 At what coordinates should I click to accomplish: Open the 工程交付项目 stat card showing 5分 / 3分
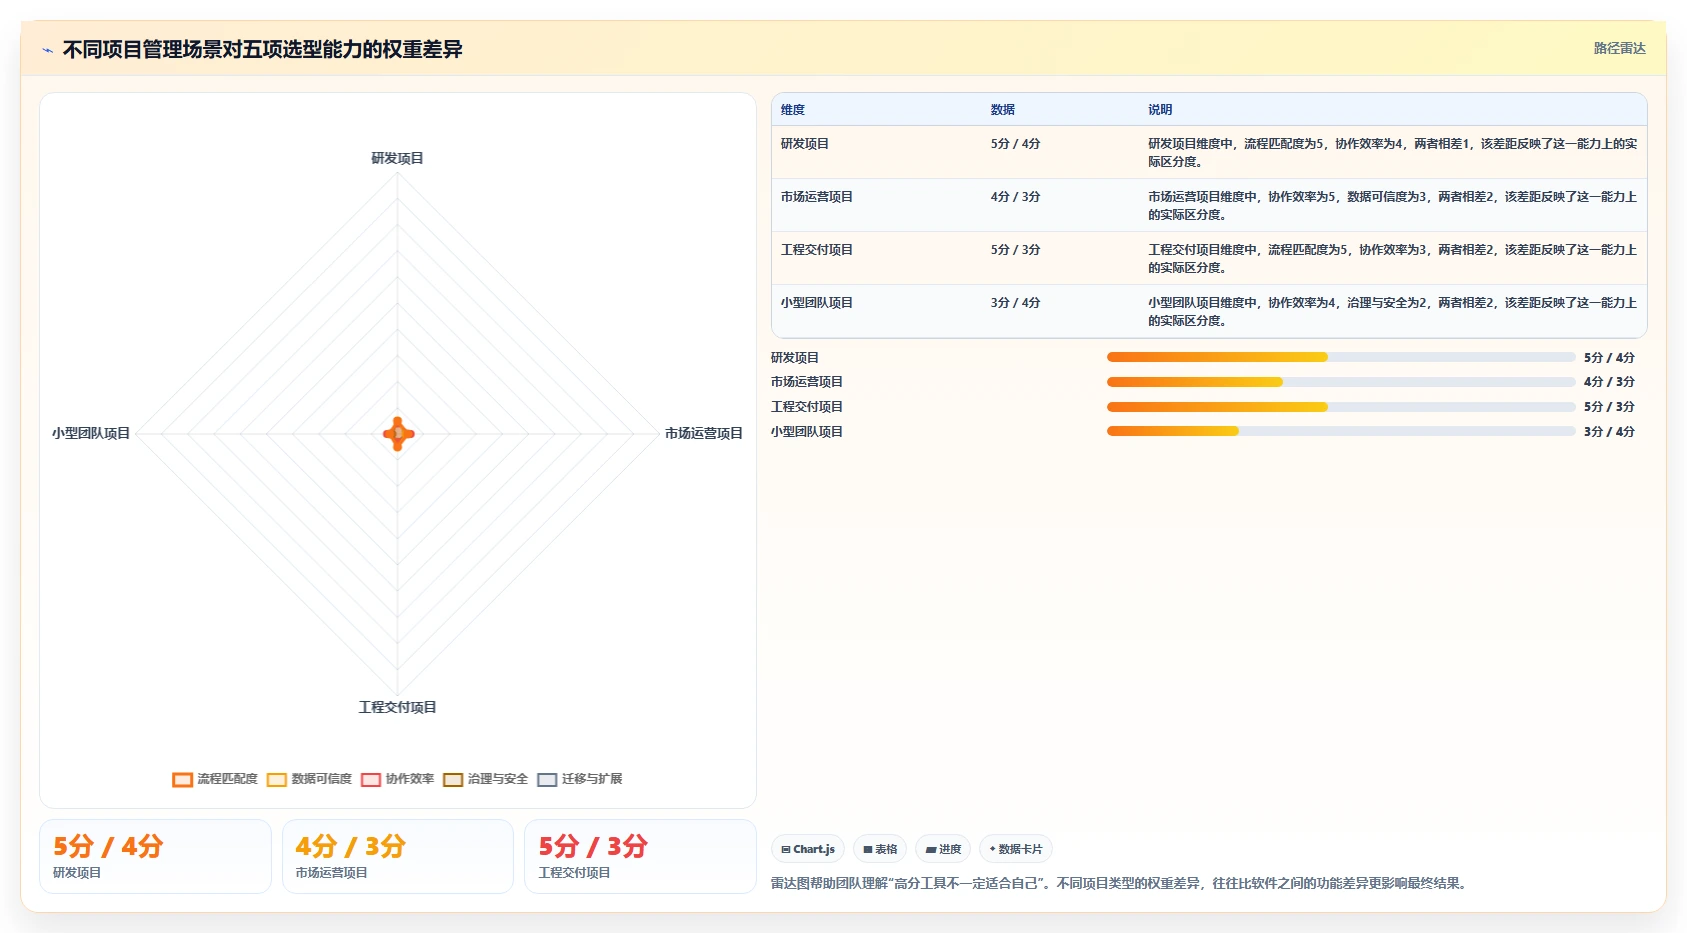[x=640, y=856]
